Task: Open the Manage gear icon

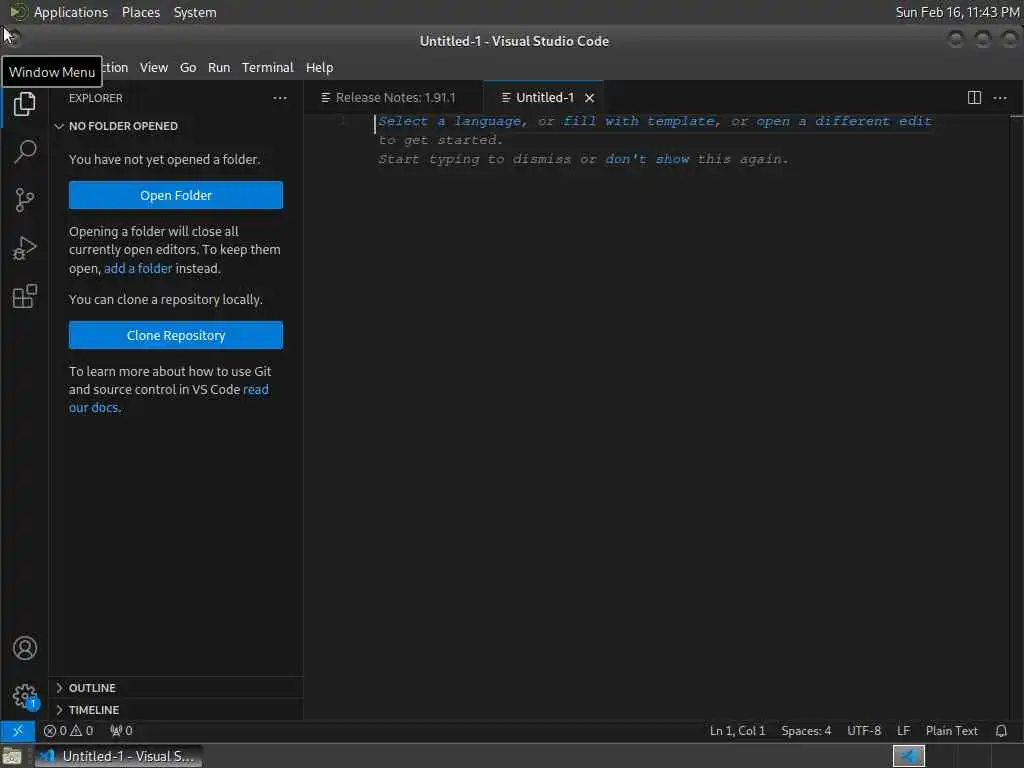Action: coord(25,696)
